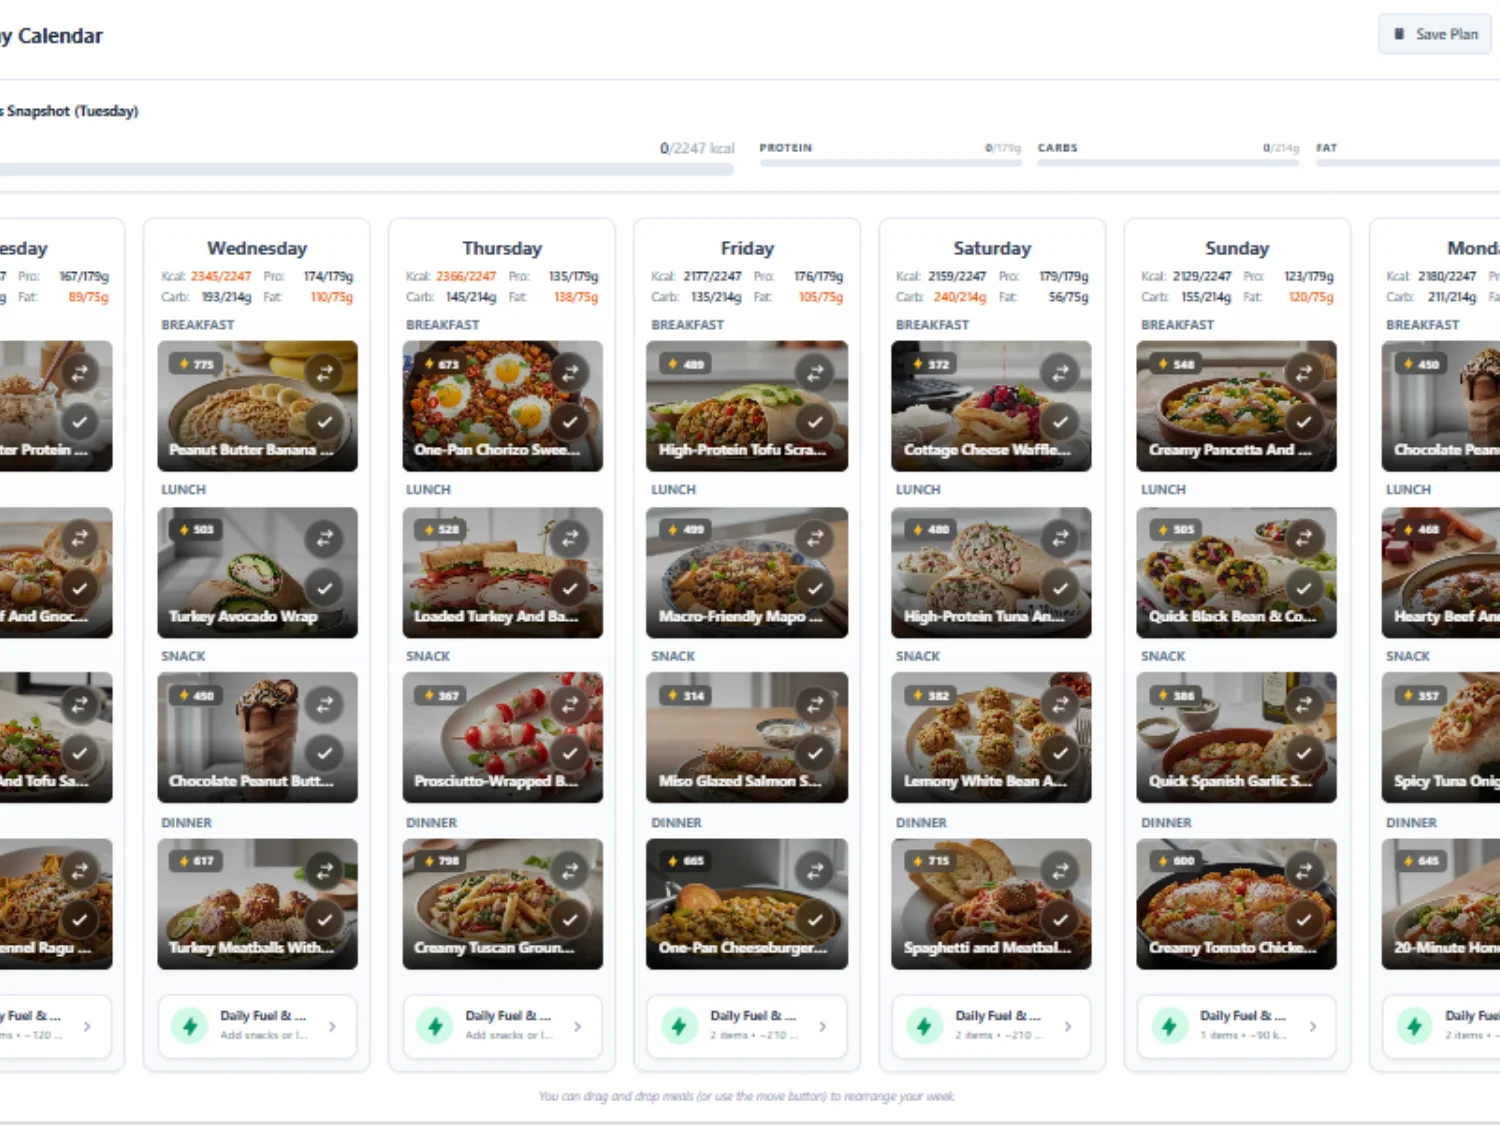Expand Tuesday's Daily Fuel chevron

[87, 1026]
